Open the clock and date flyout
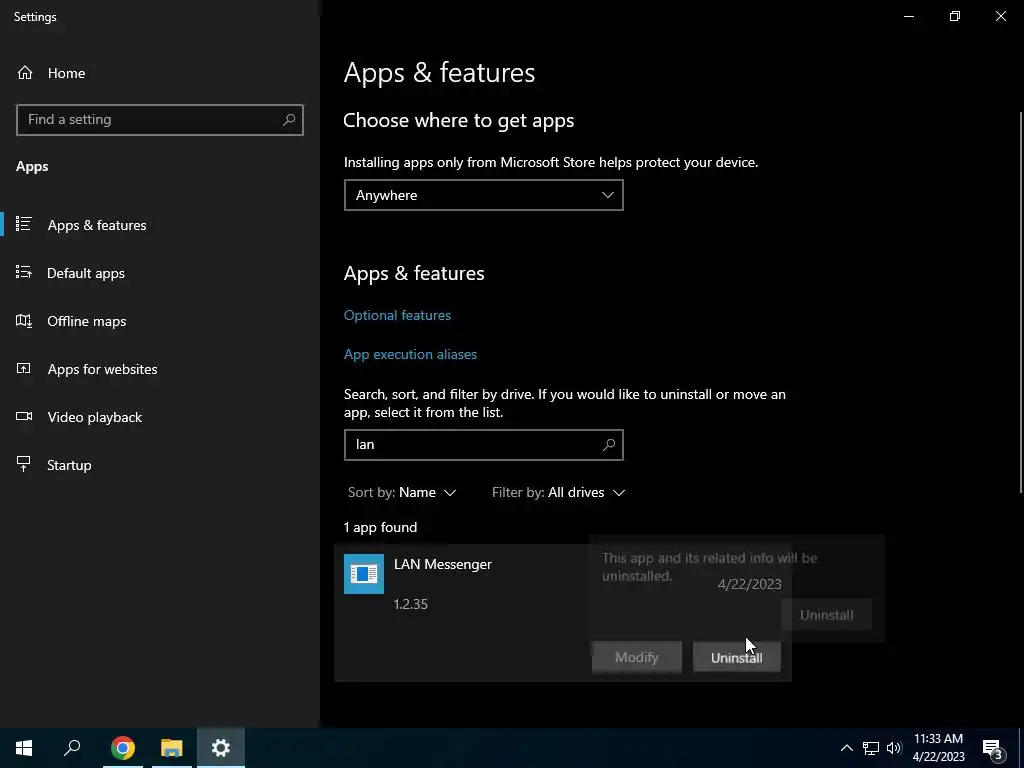The image size is (1024, 768). 938,748
